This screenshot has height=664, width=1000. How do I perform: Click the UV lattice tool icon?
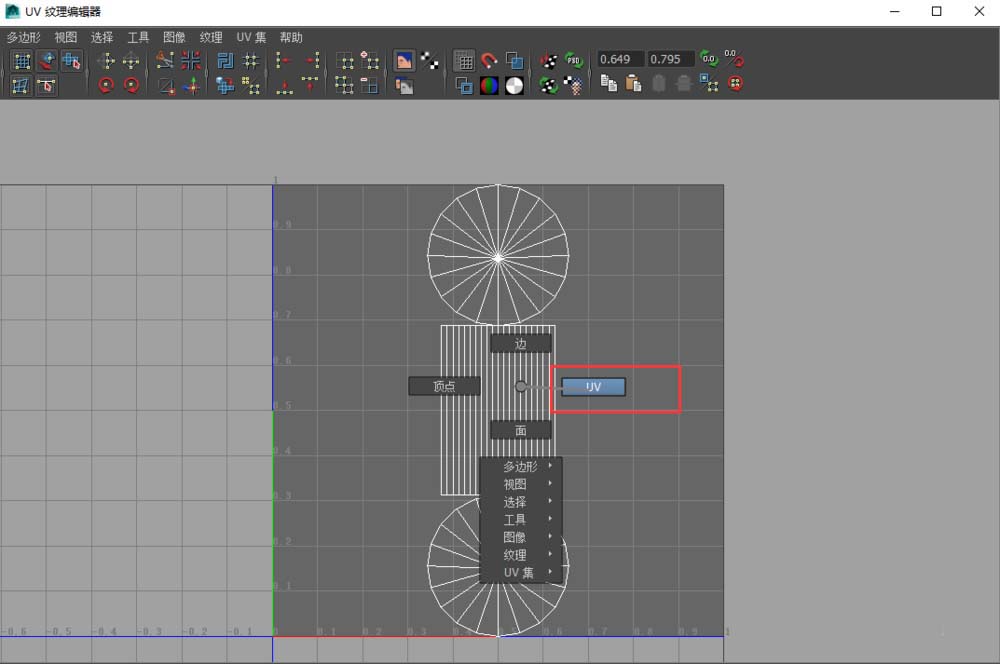coord(22,61)
